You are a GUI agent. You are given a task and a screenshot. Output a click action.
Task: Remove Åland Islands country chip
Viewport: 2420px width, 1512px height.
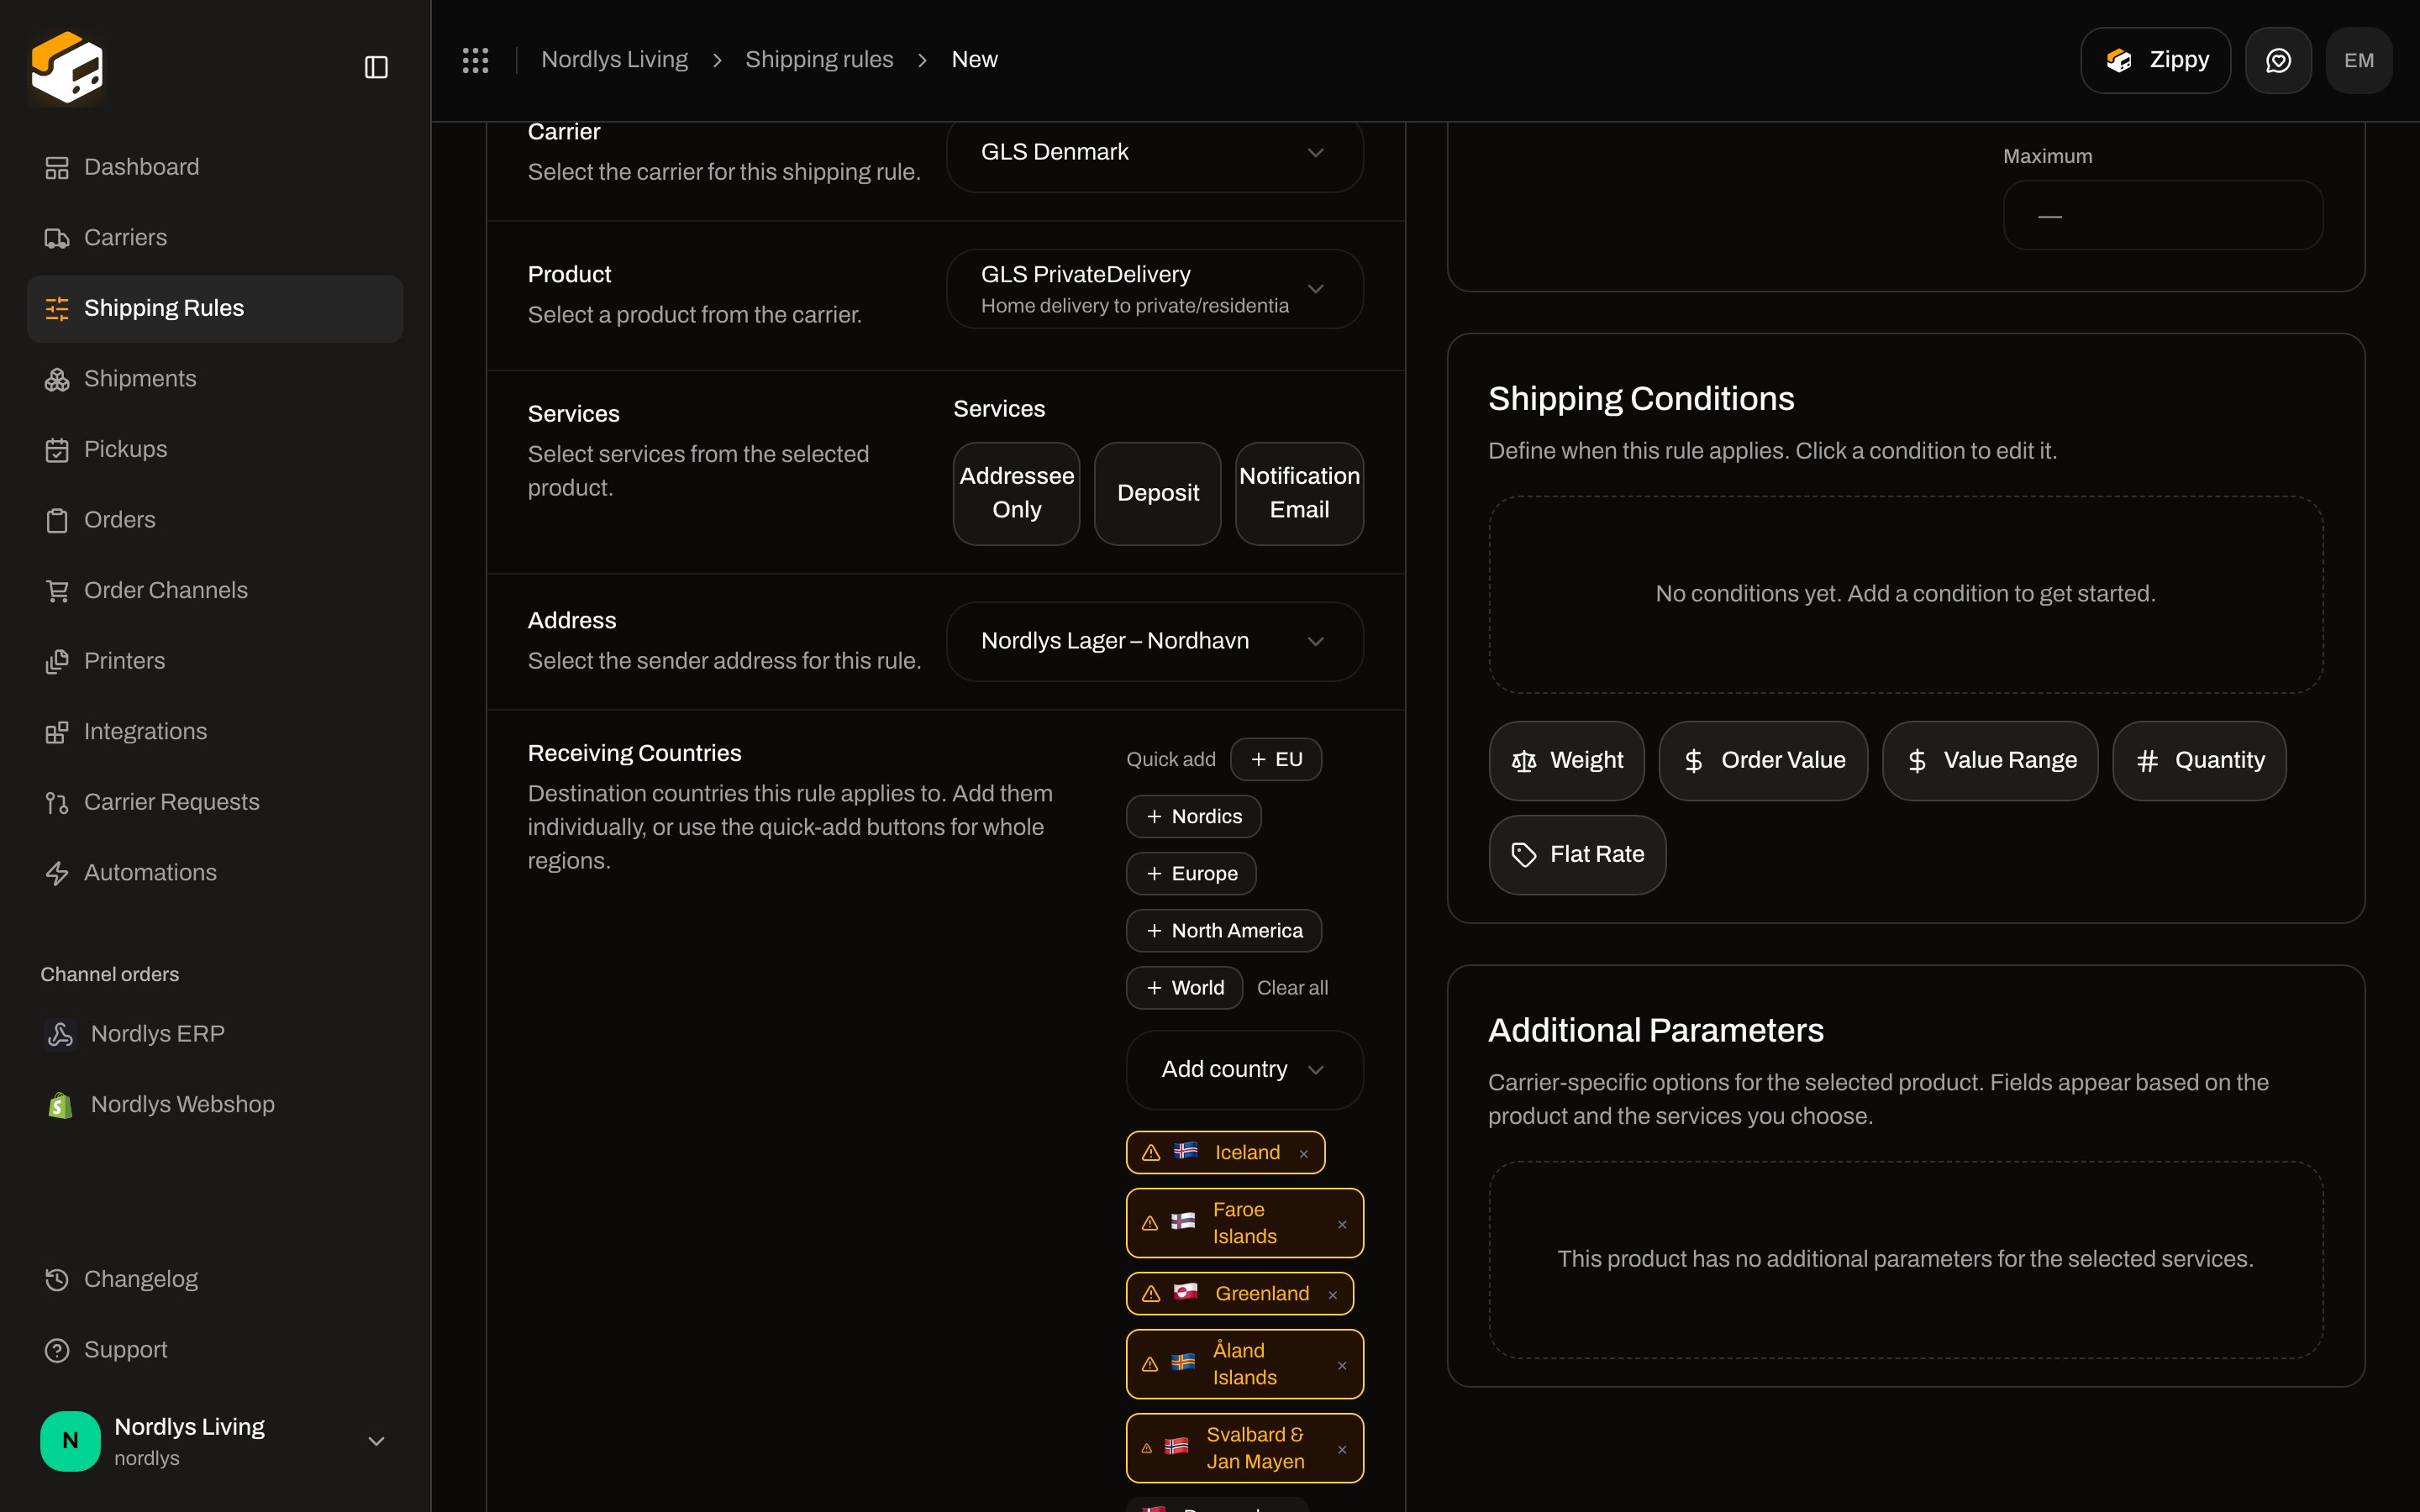[x=1342, y=1366]
